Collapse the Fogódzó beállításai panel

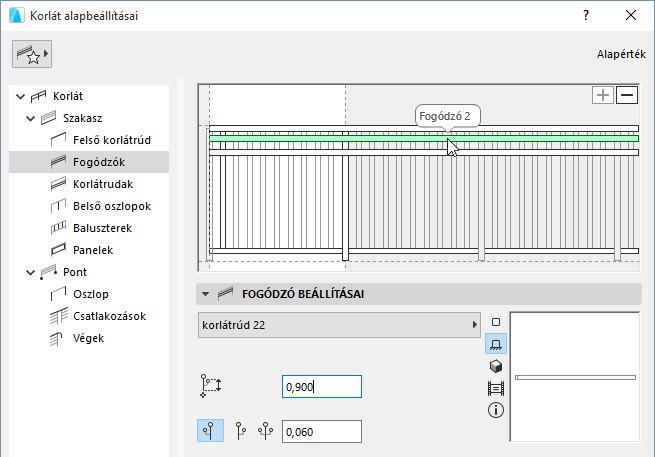tap(206, 294)
